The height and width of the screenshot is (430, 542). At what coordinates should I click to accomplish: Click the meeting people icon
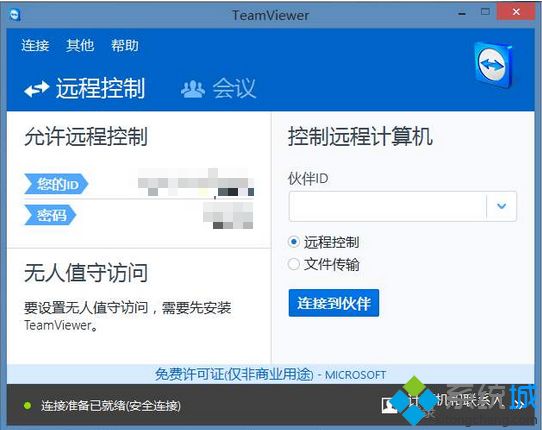[x=193, y=89]
